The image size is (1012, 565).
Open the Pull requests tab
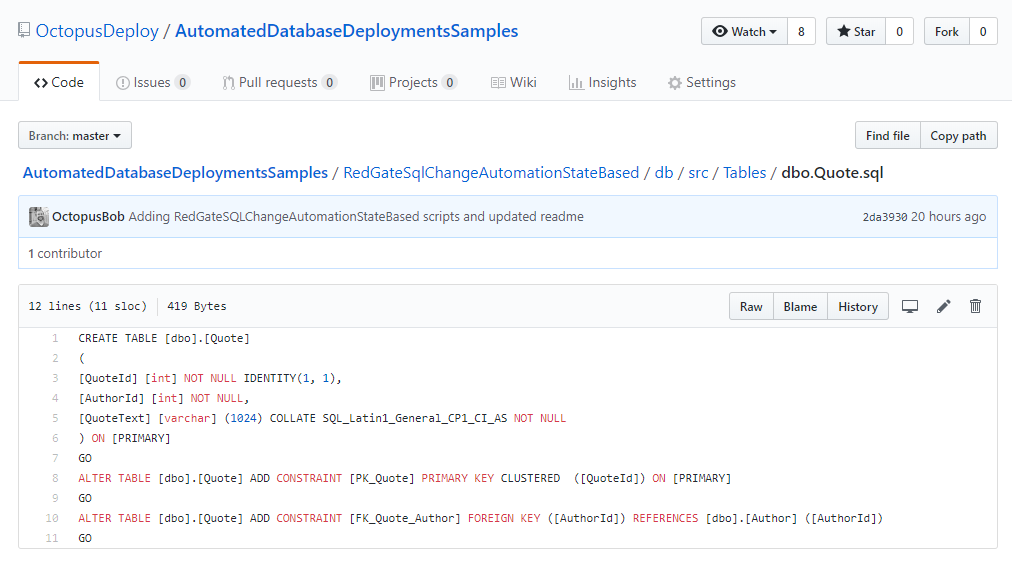point(279,83)
